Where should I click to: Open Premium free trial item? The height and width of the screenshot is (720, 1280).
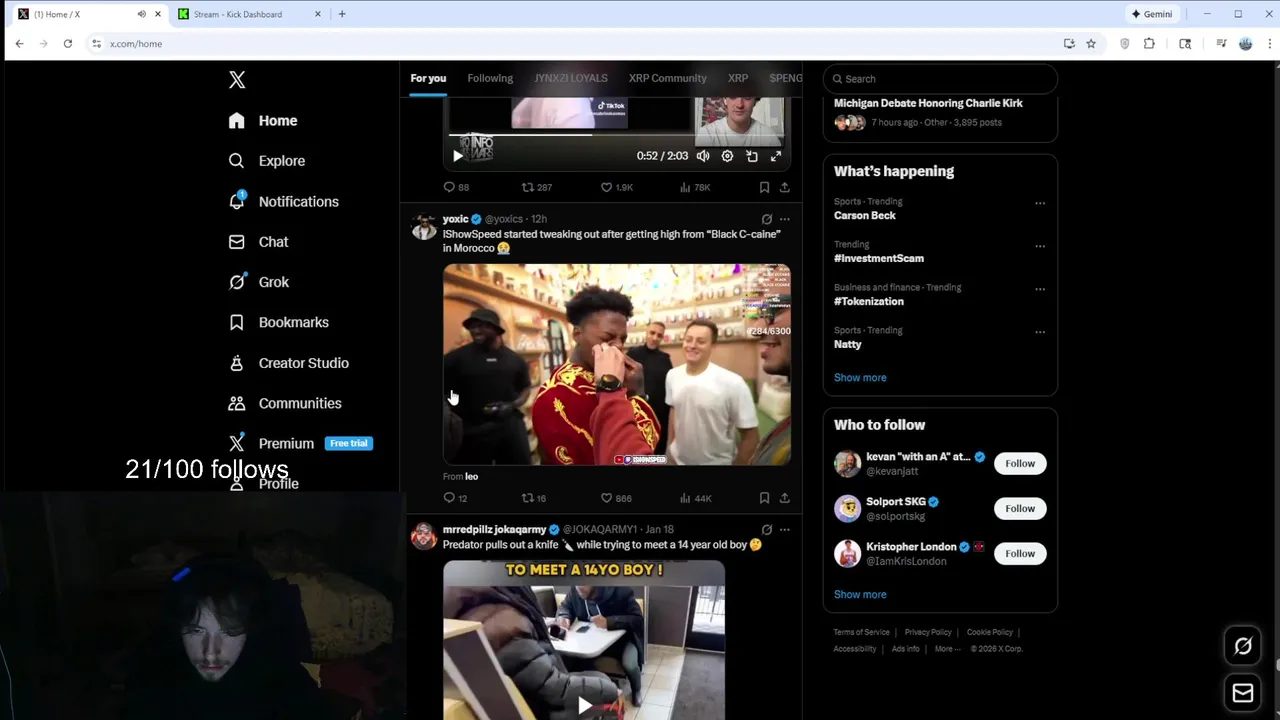point(300,443)
